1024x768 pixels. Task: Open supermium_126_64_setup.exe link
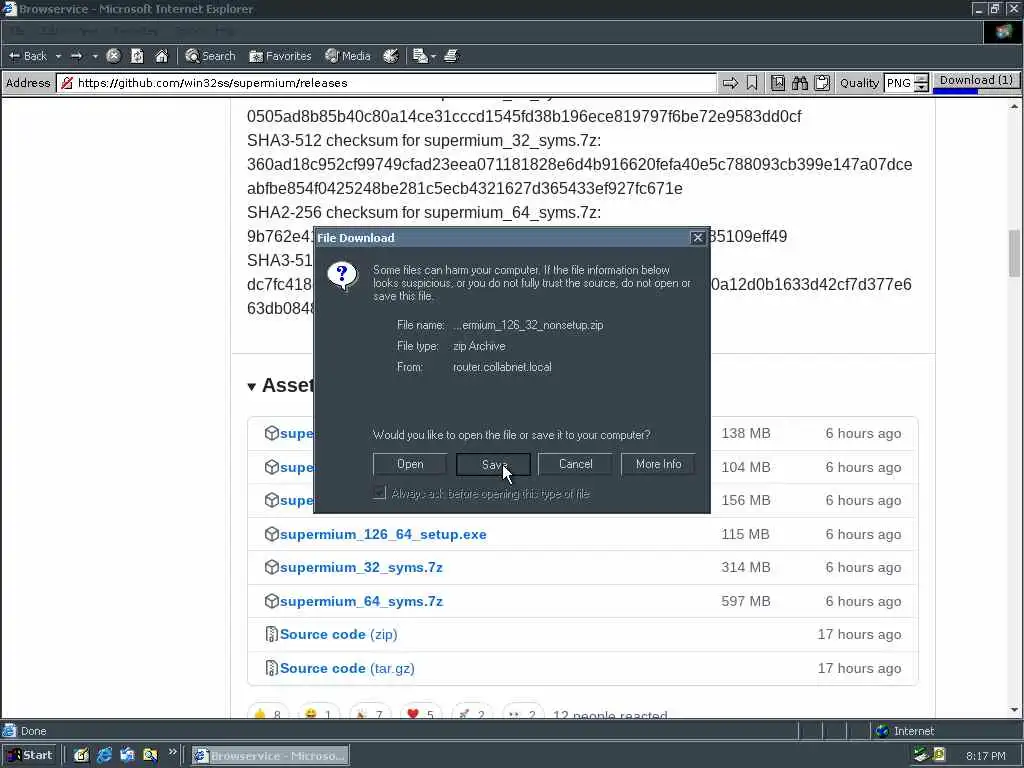[383, 534]
